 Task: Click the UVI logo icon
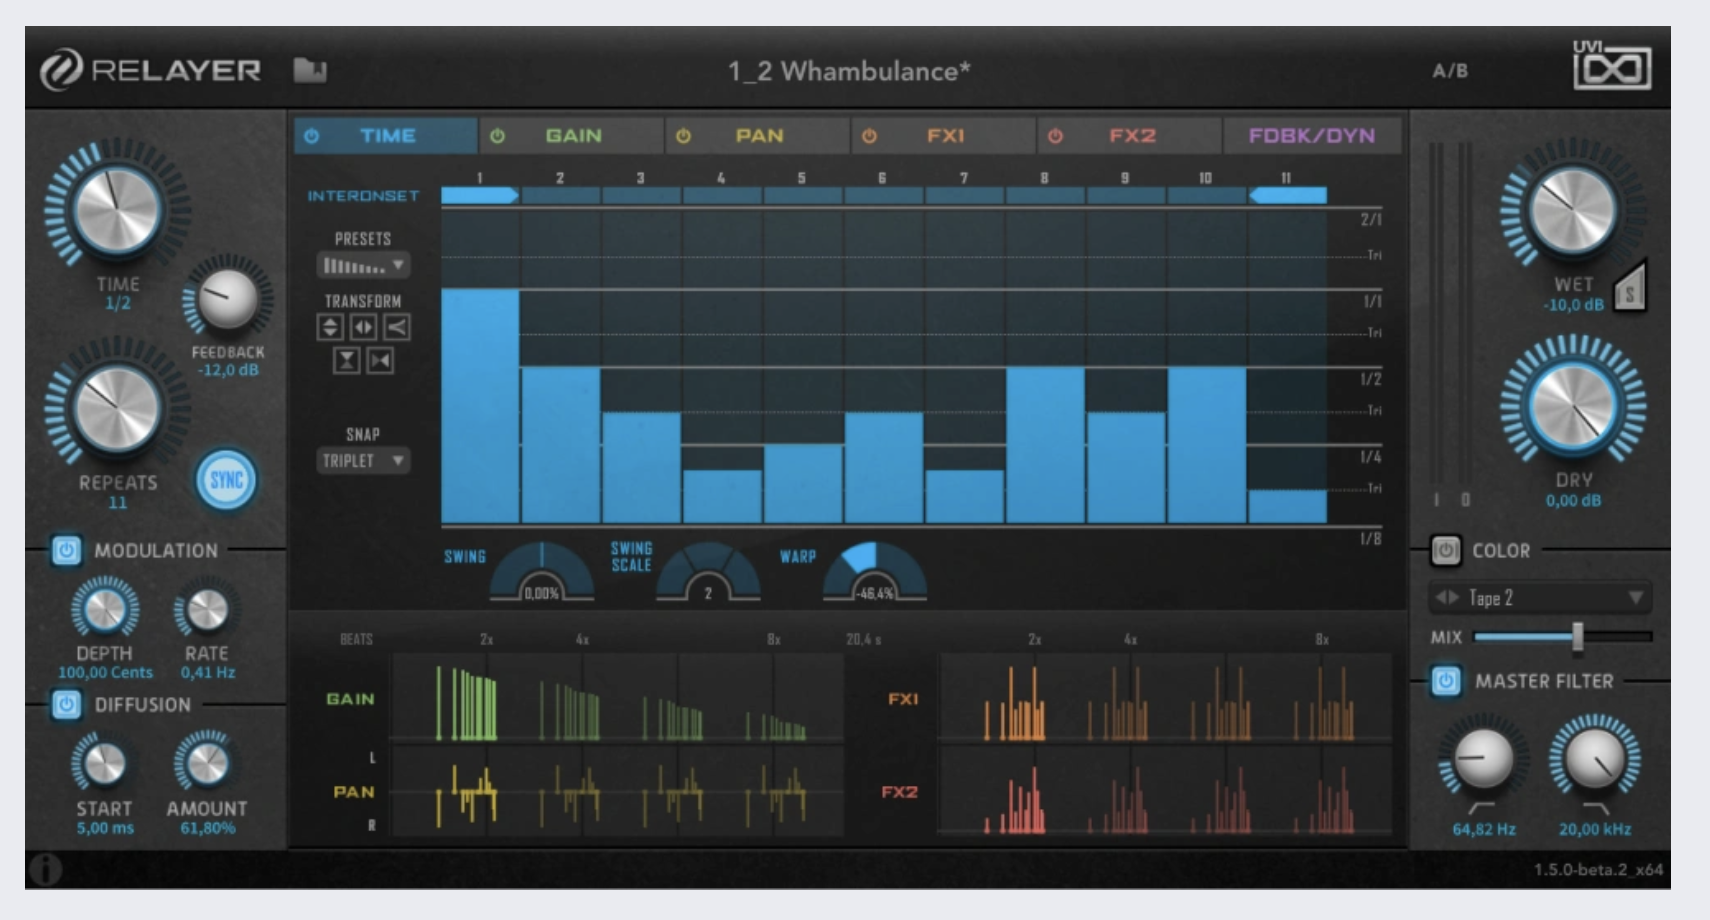pos(1611,67)
